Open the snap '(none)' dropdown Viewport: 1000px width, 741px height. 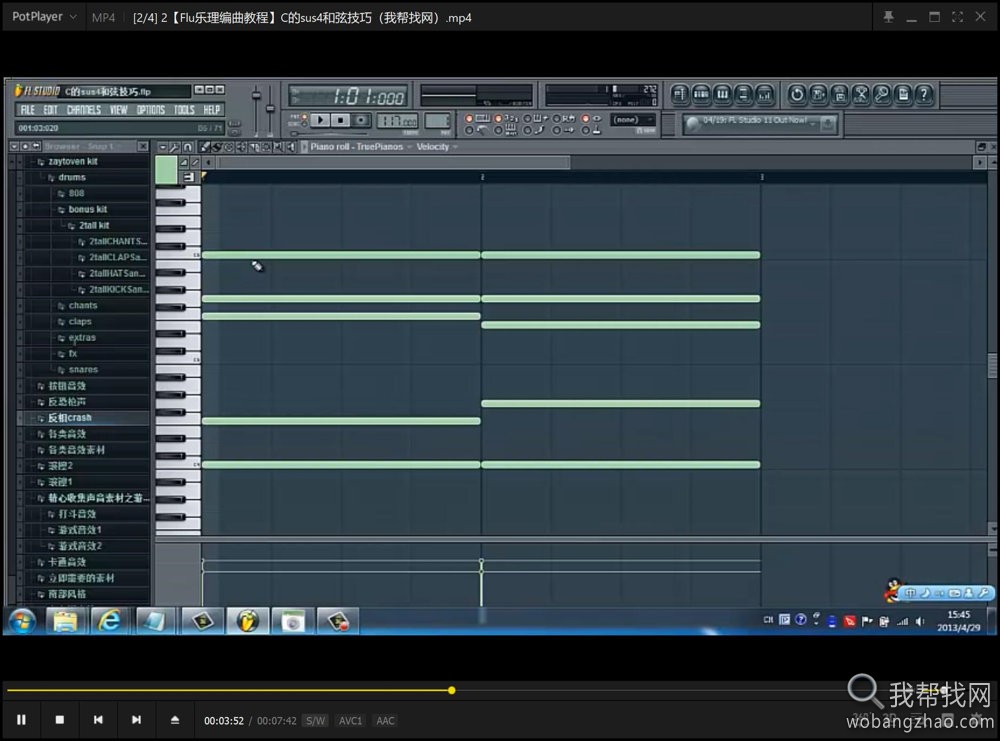pos(633,120)
